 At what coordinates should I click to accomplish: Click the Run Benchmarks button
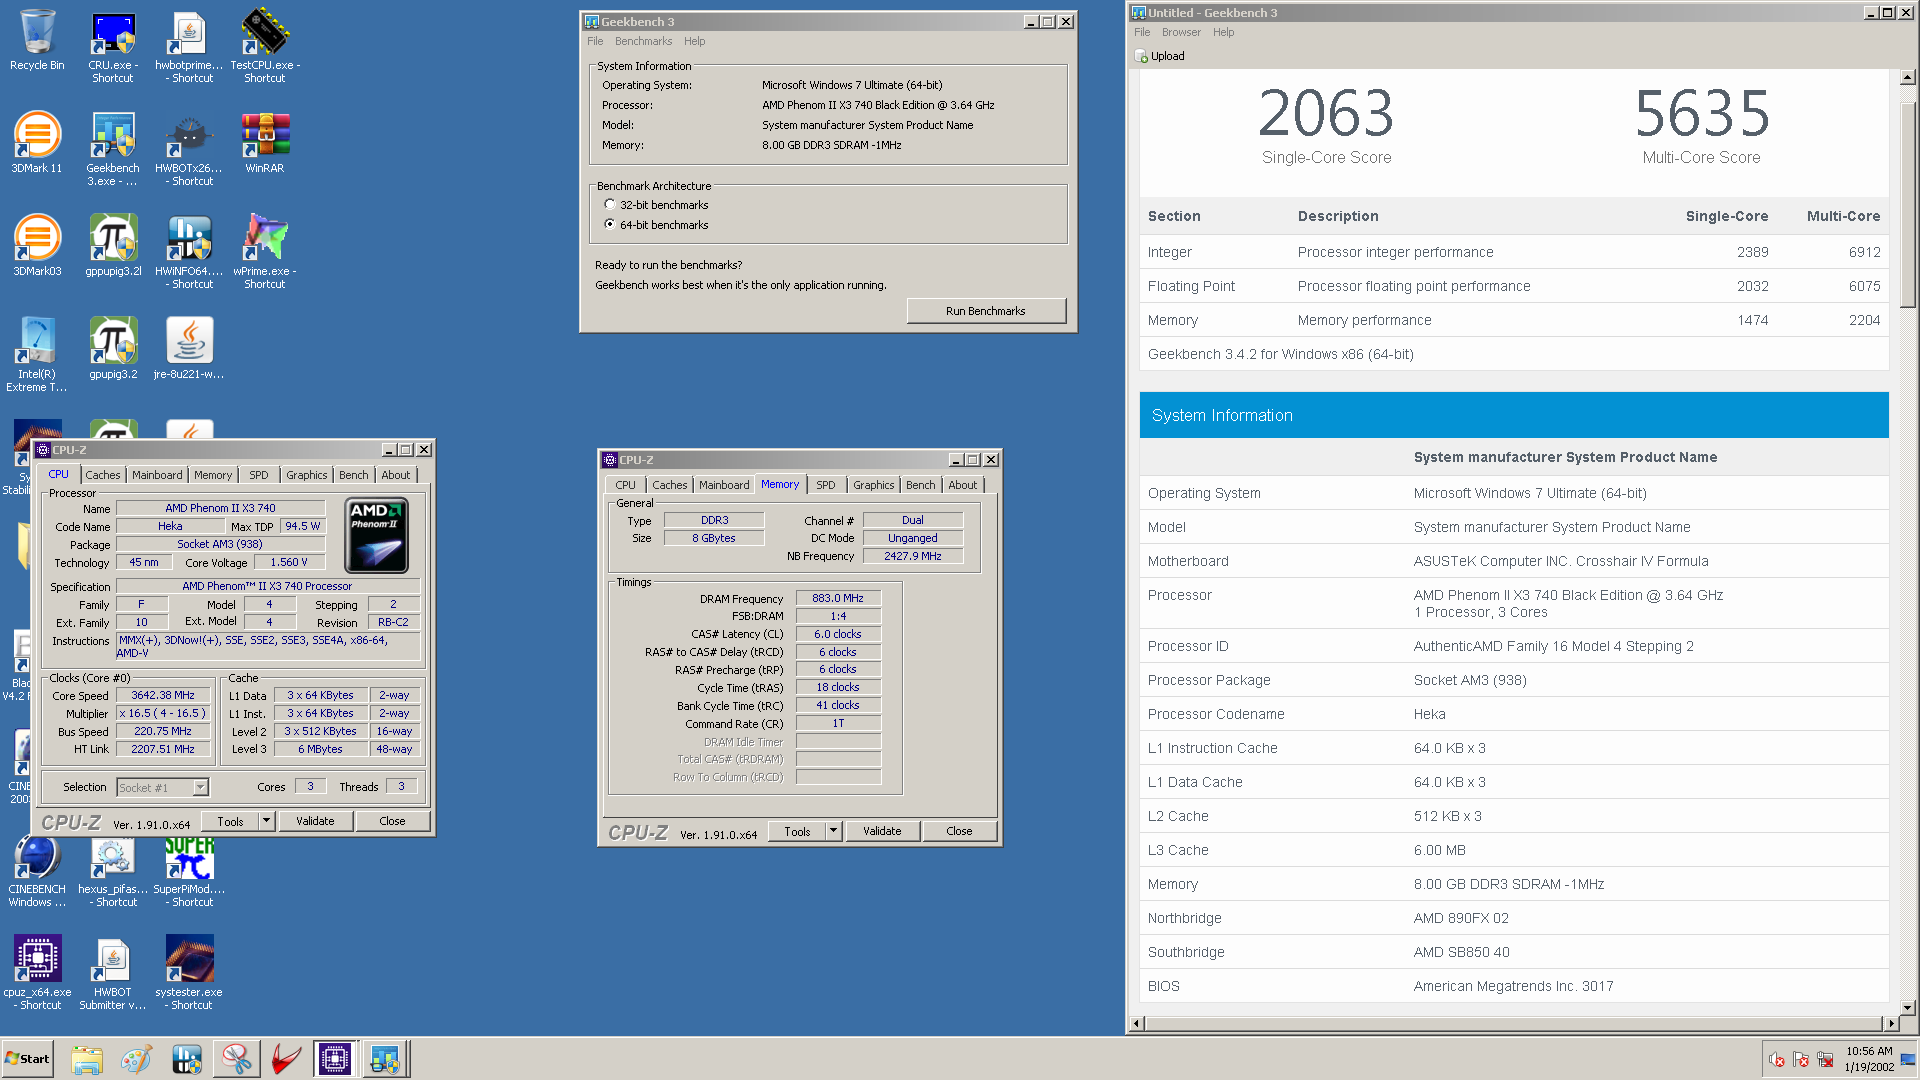pos(985,311)
